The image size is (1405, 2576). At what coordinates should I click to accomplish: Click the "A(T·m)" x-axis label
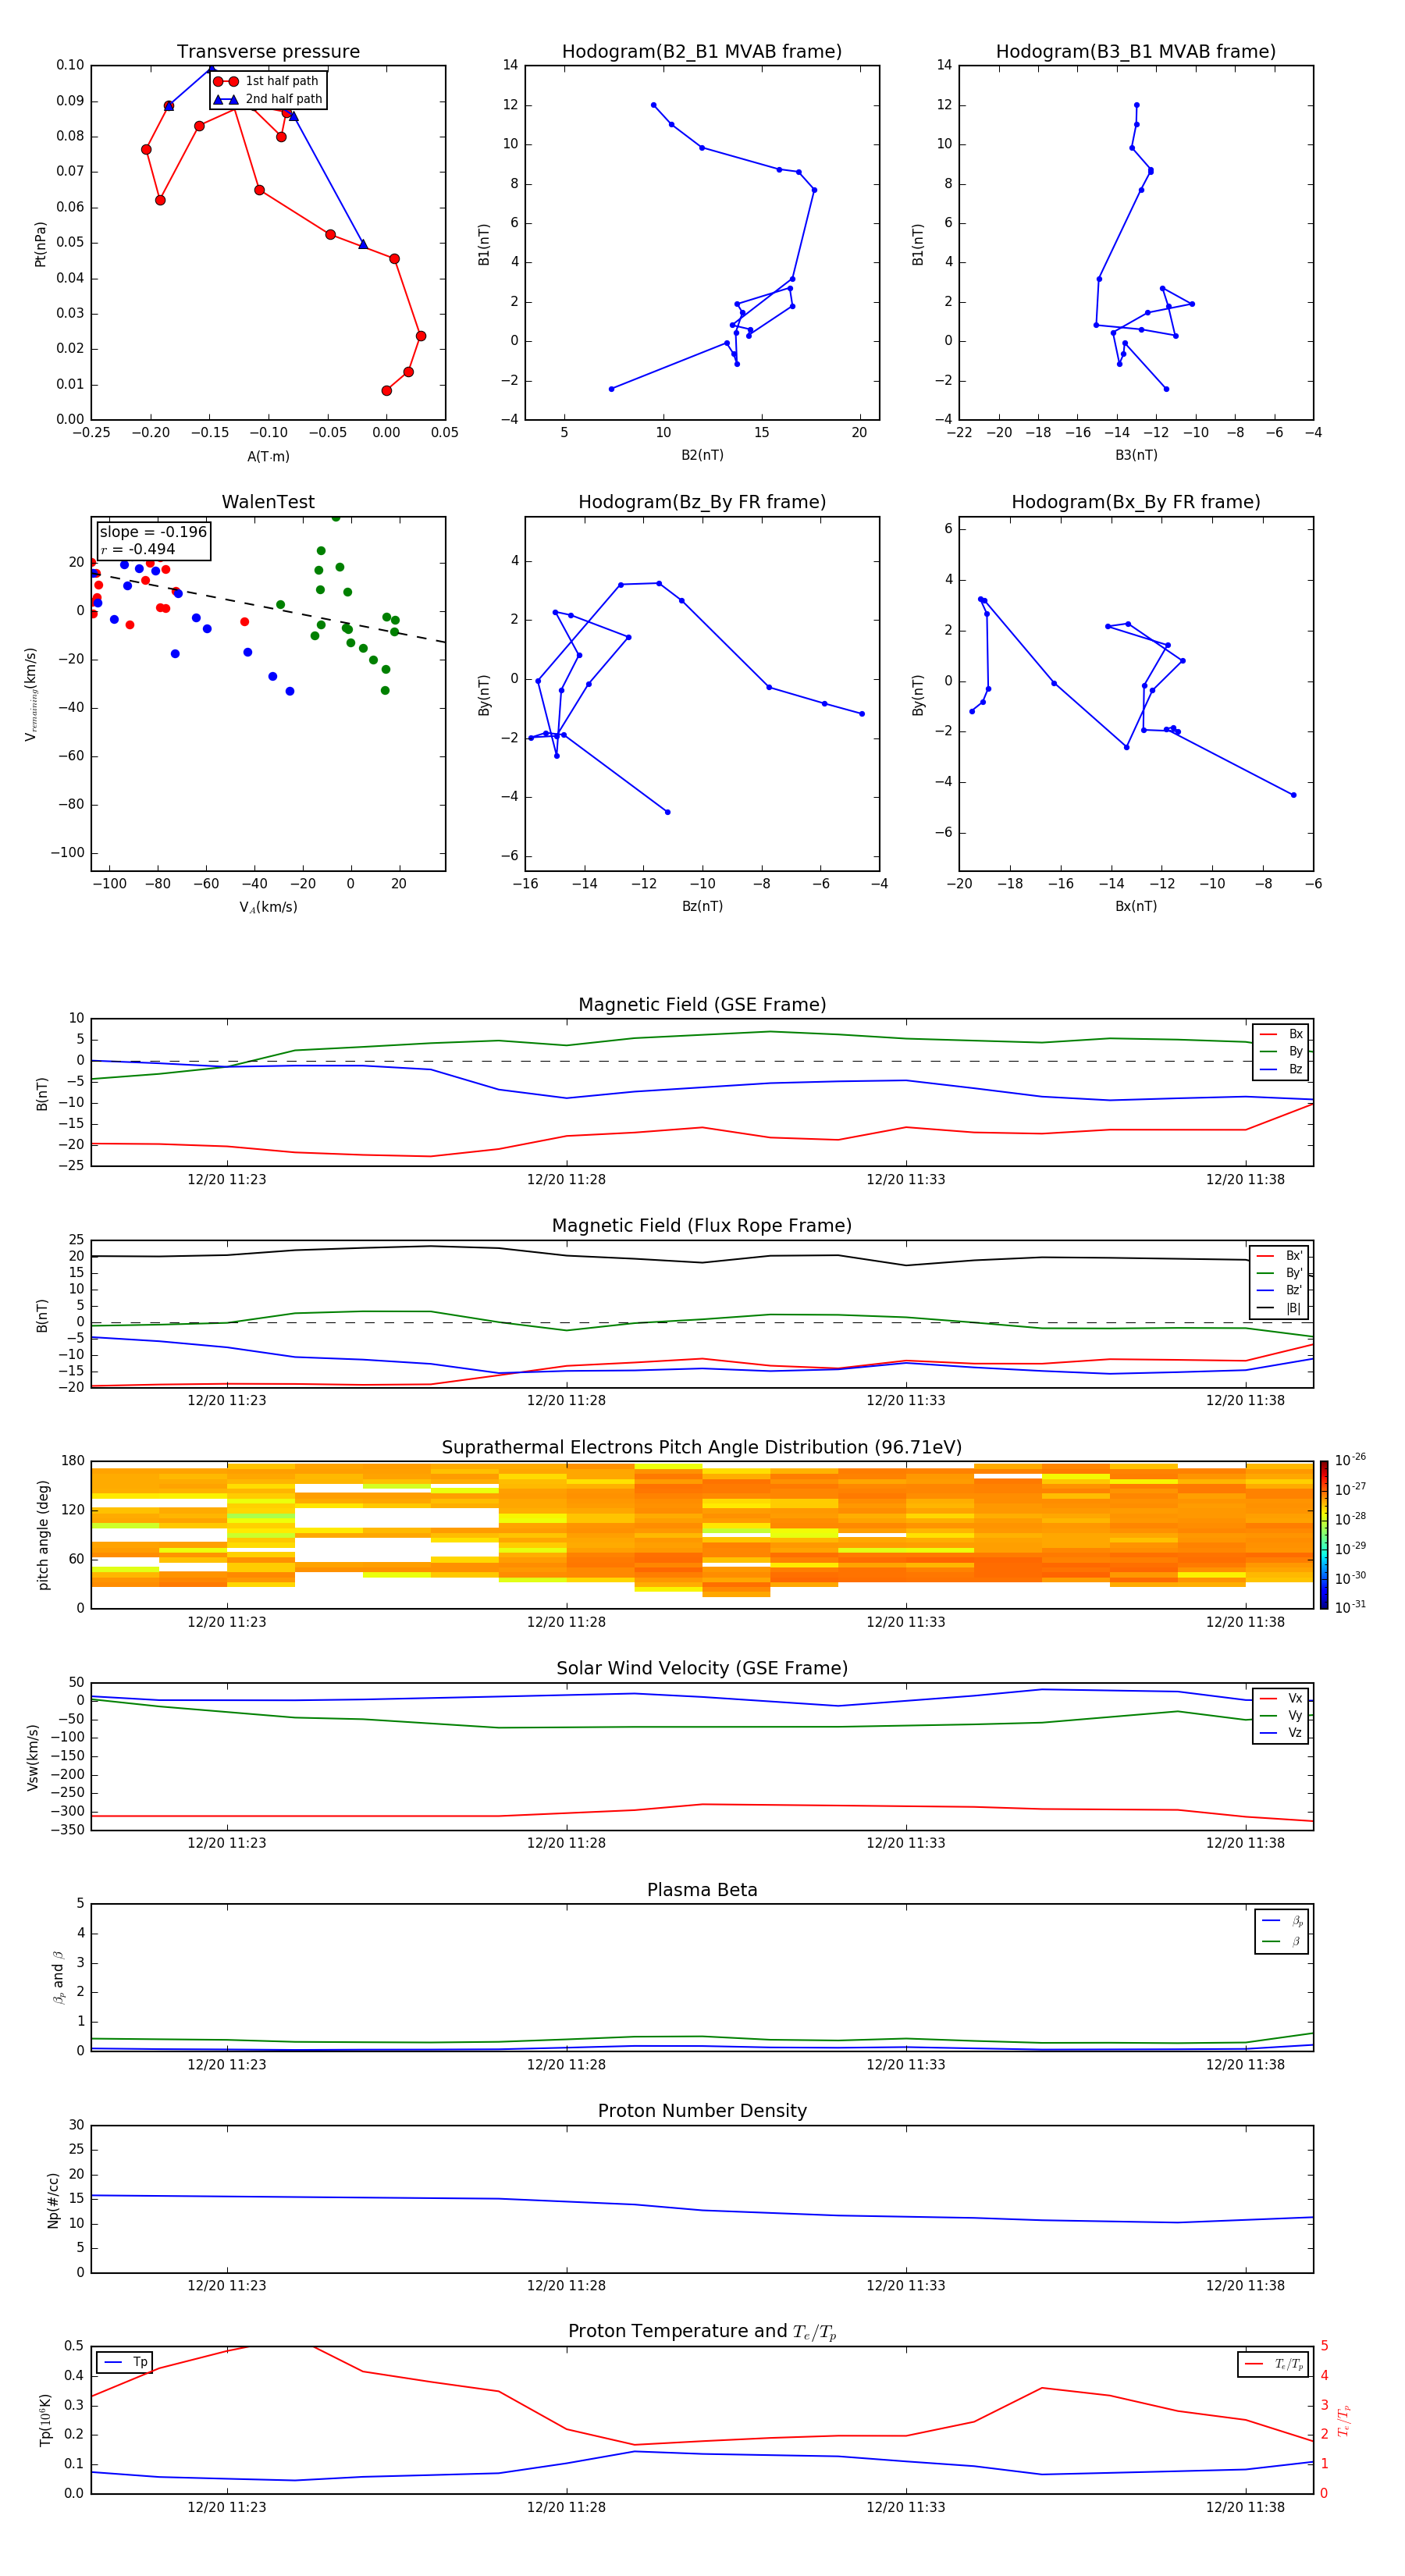click(268, 456)
